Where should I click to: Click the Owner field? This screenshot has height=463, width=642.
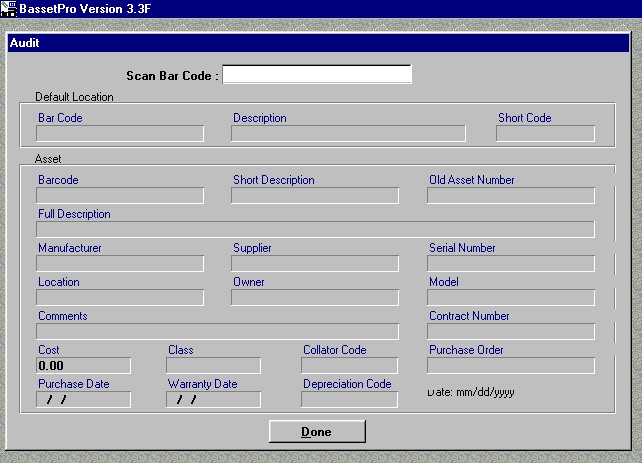(x=315, y=297)
